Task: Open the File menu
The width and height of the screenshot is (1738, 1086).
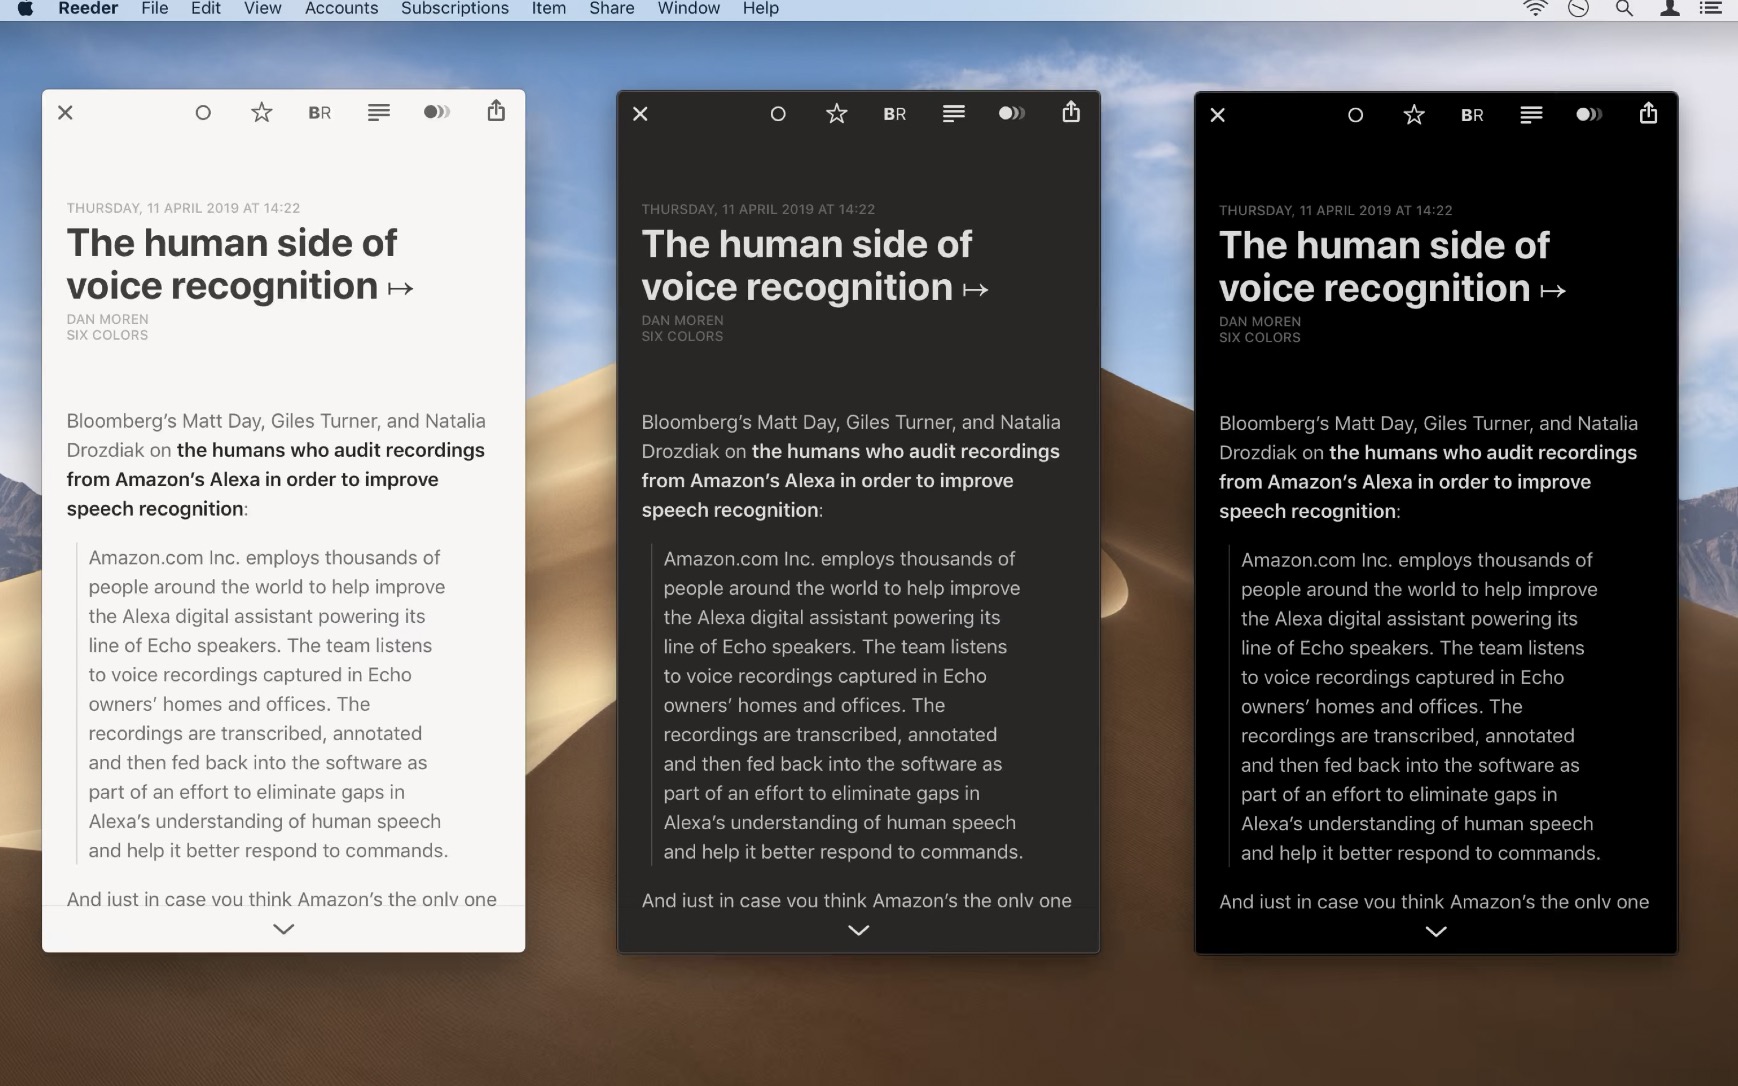Action: coord(155,9)
